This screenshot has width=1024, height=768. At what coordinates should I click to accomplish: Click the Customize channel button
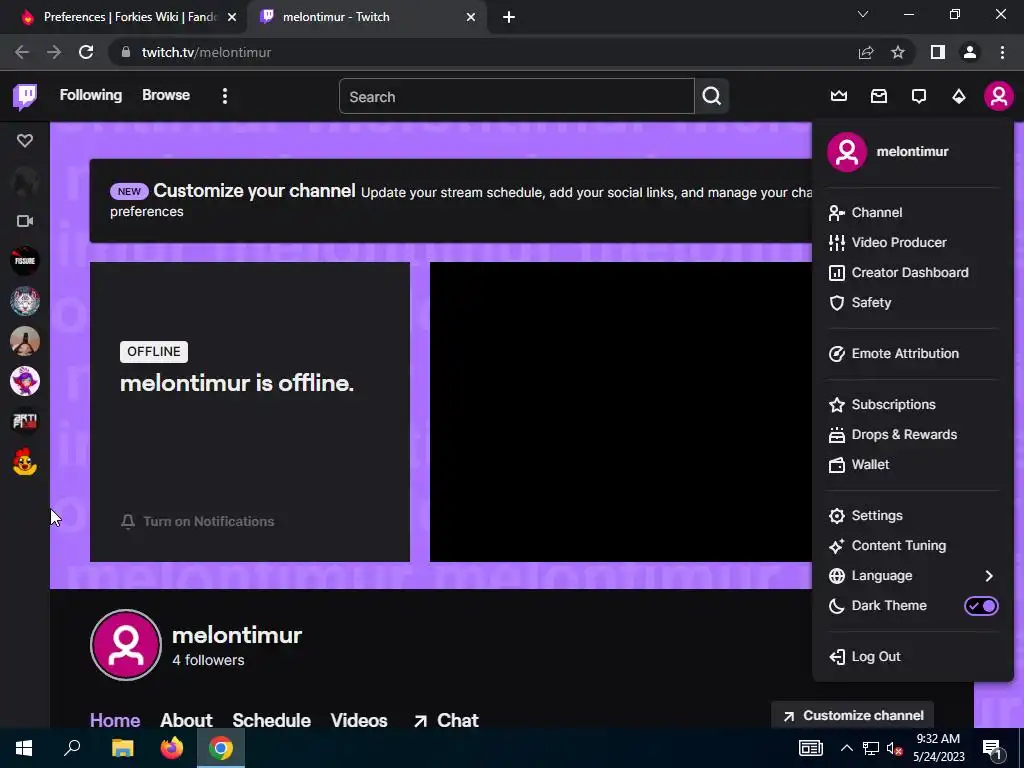(852, 715)
